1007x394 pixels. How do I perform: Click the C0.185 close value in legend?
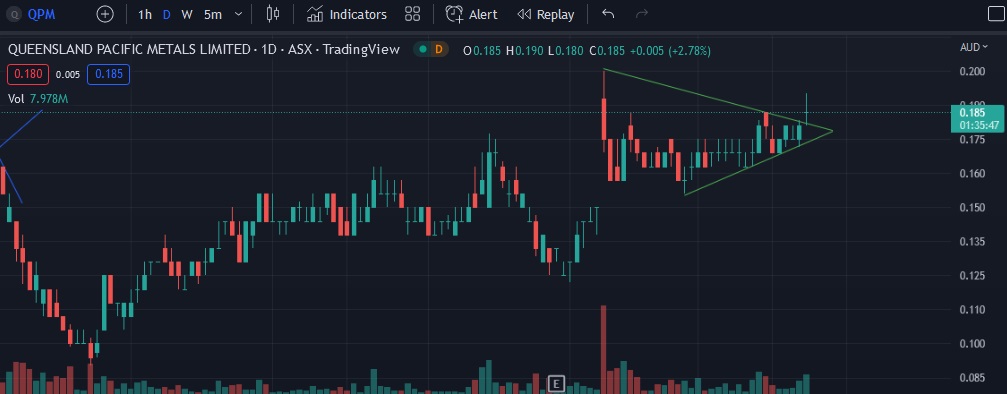tap(607, 50)
